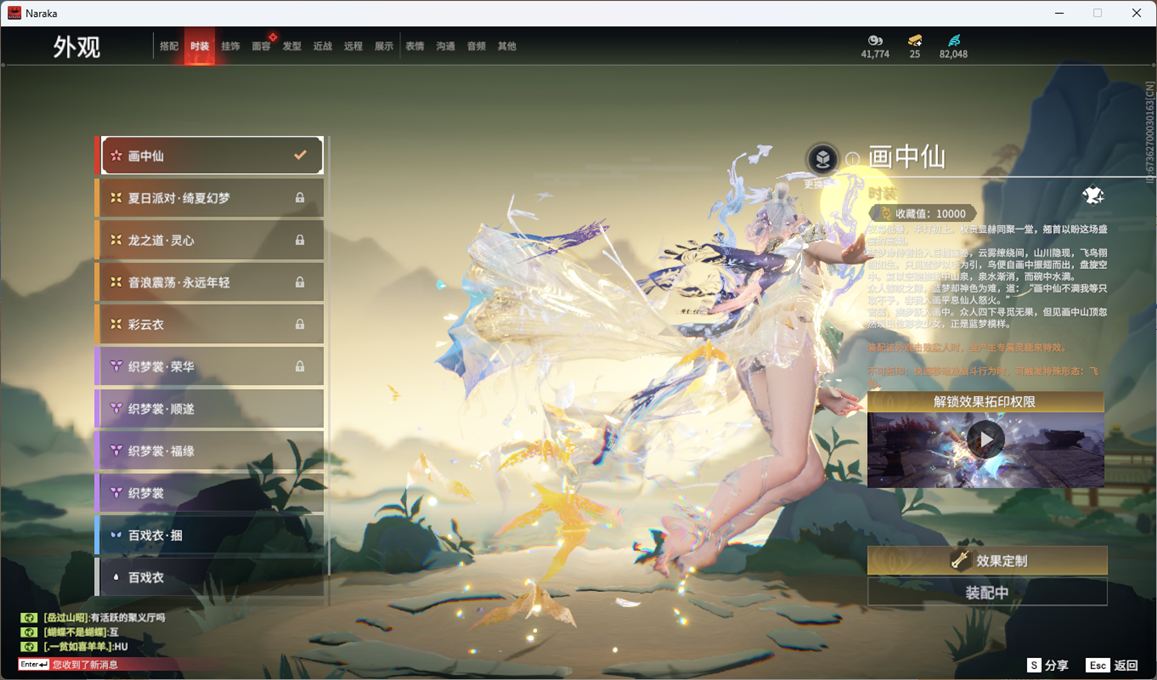
Task: Go to the 远程 tab
Action: (x=353, y=46)
